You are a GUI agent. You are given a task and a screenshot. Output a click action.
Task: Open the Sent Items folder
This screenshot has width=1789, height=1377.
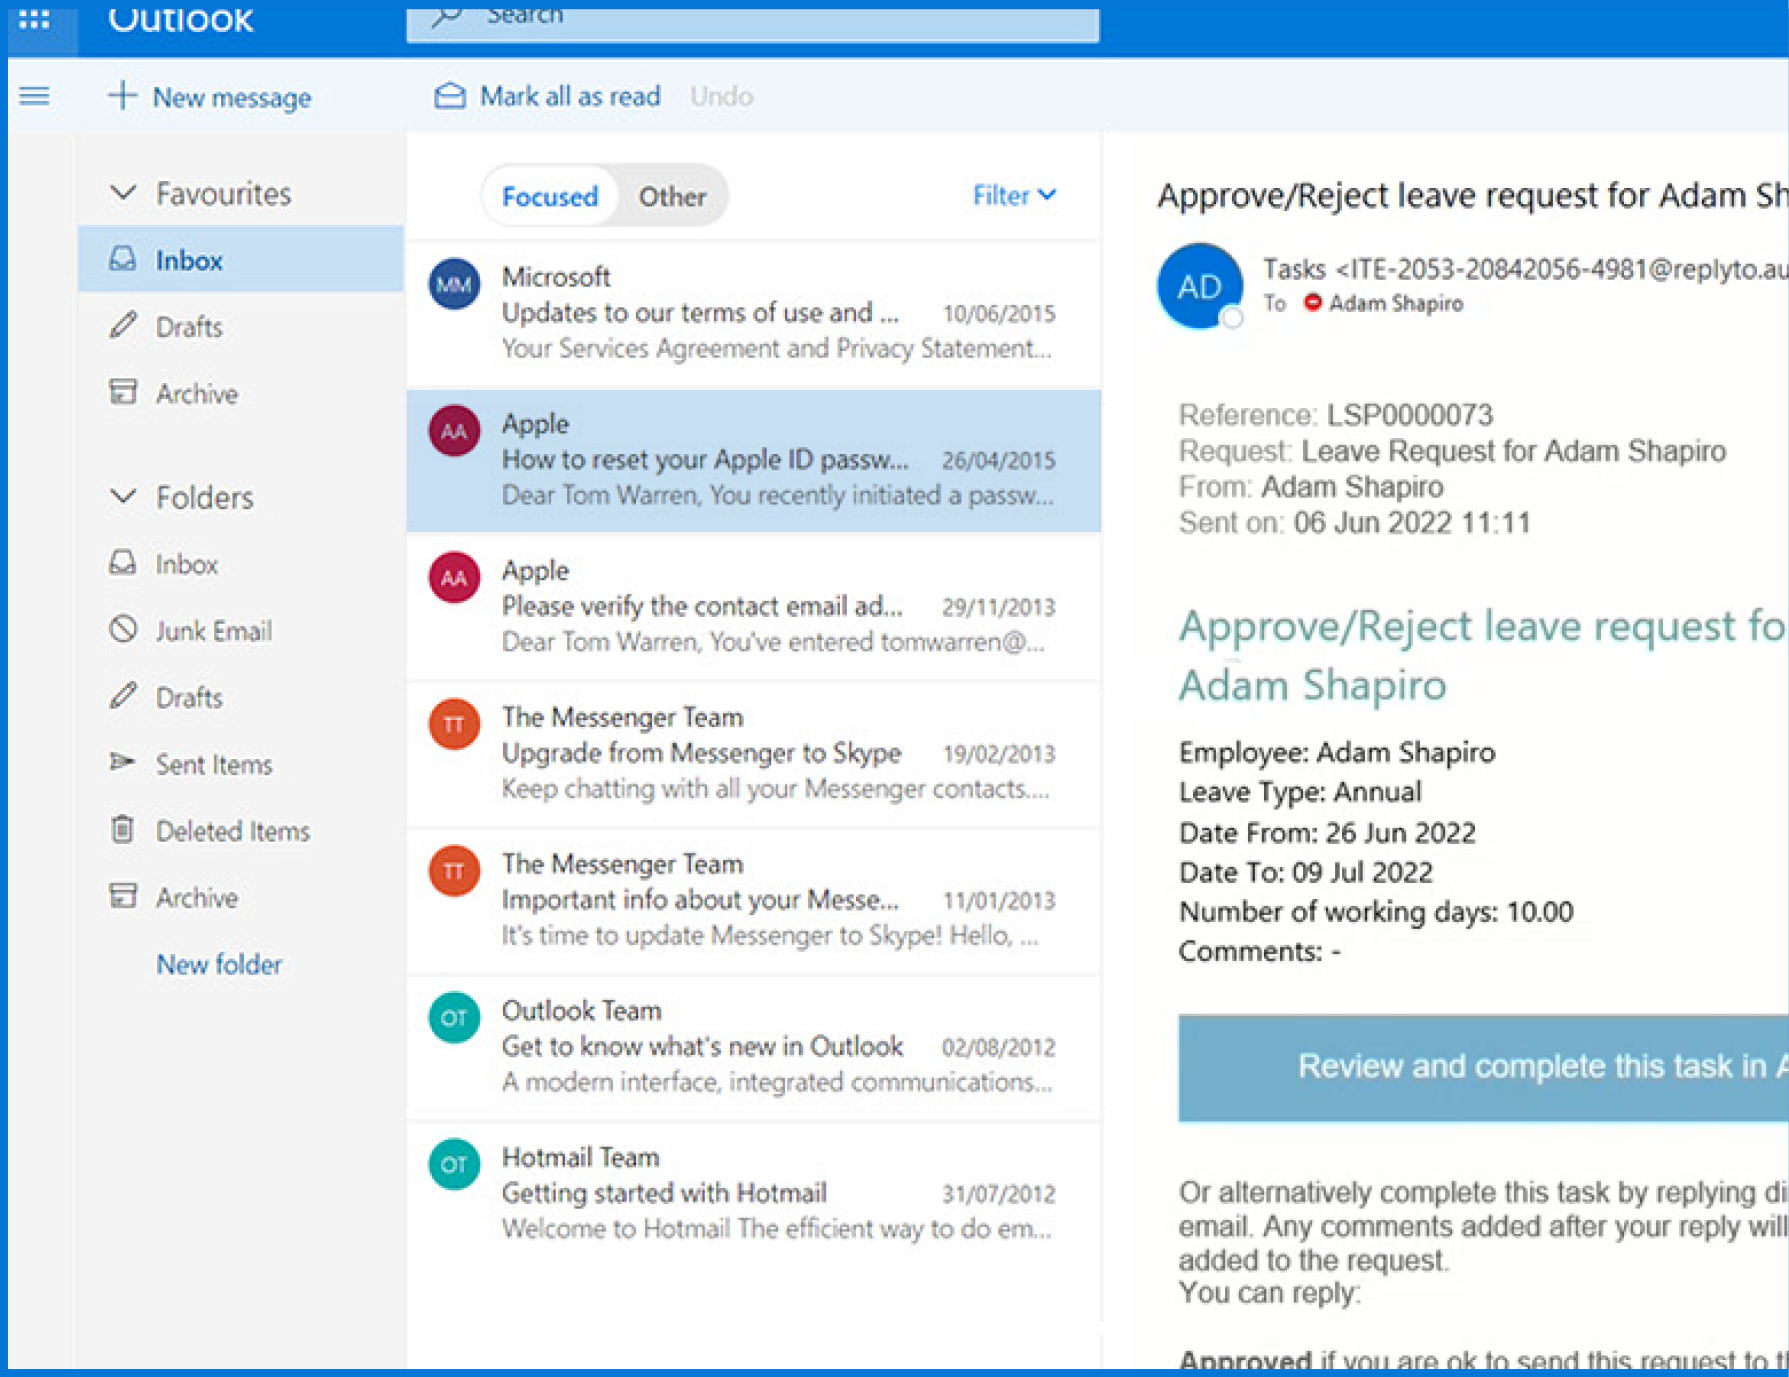pos(241,764)
